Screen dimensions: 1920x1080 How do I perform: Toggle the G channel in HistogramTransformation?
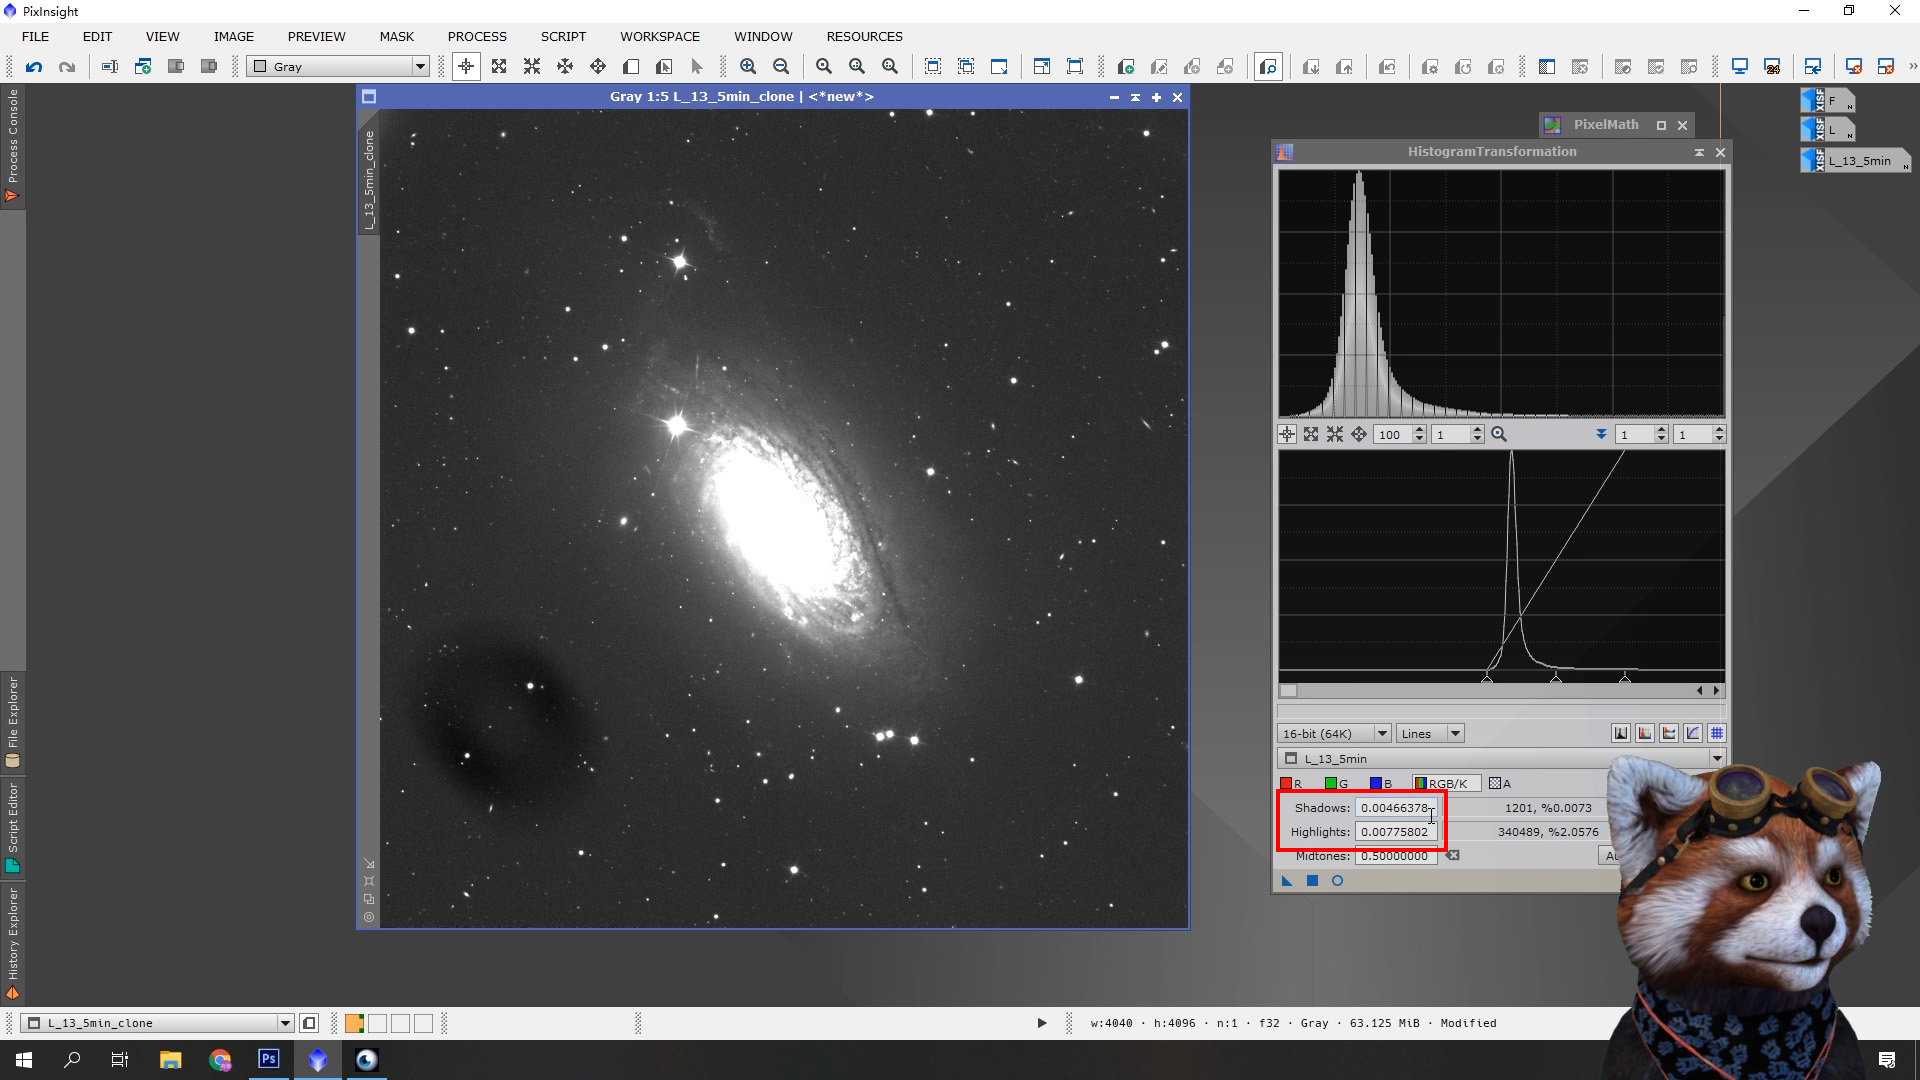[1337, 784]
